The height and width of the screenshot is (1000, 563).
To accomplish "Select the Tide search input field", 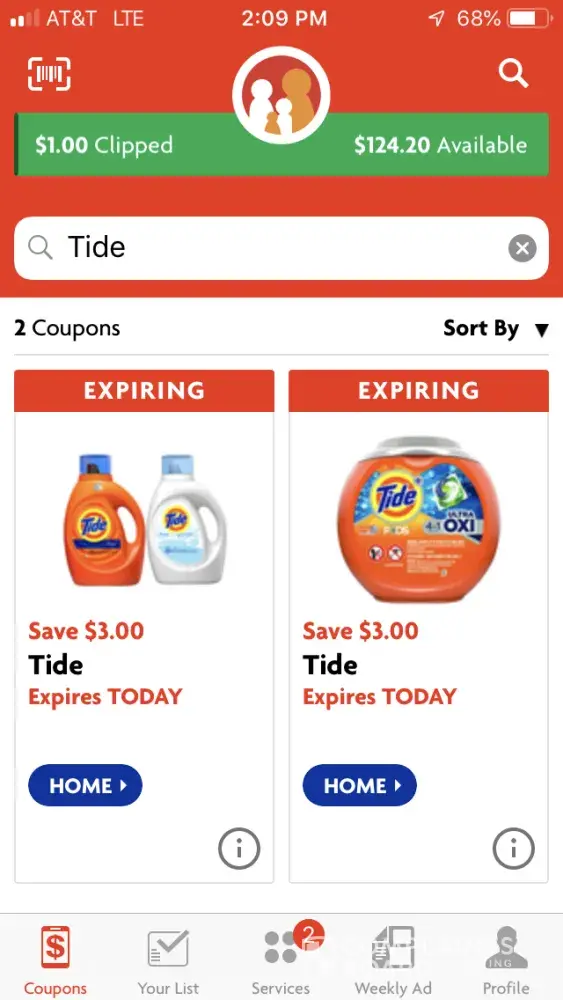I will (x=281, y=248).
